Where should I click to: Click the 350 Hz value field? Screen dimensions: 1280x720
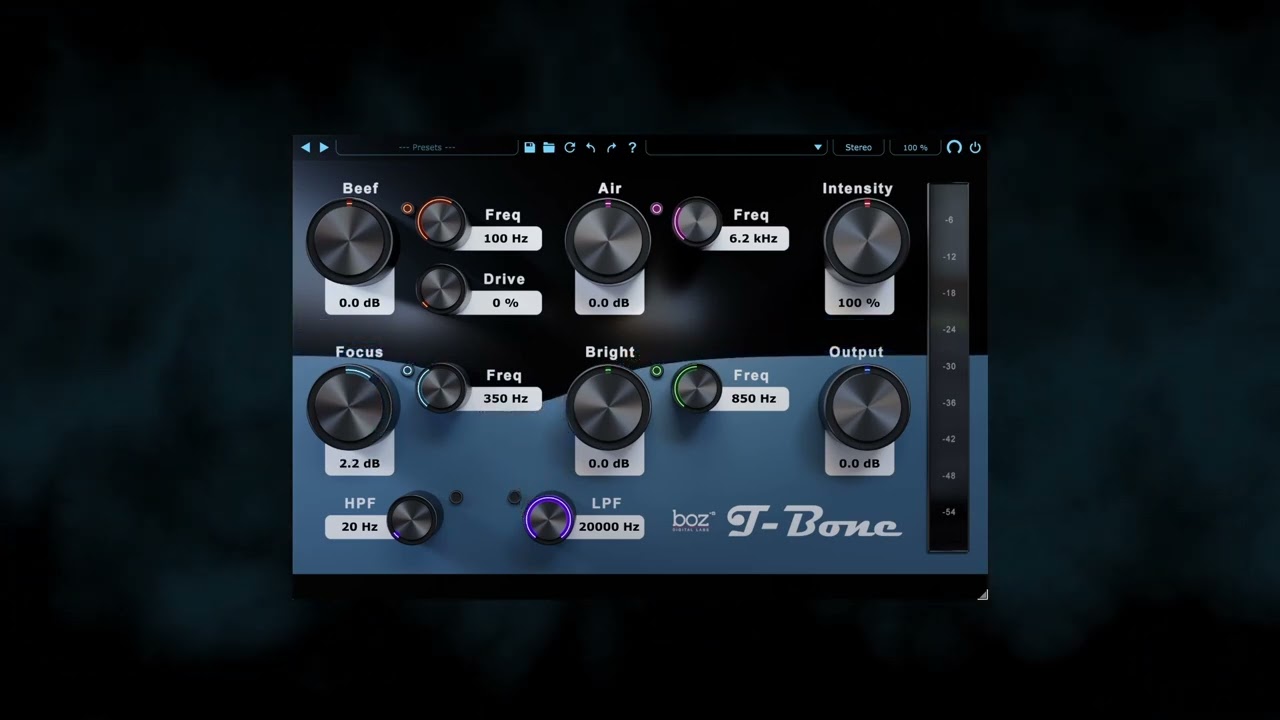(506, 398)
